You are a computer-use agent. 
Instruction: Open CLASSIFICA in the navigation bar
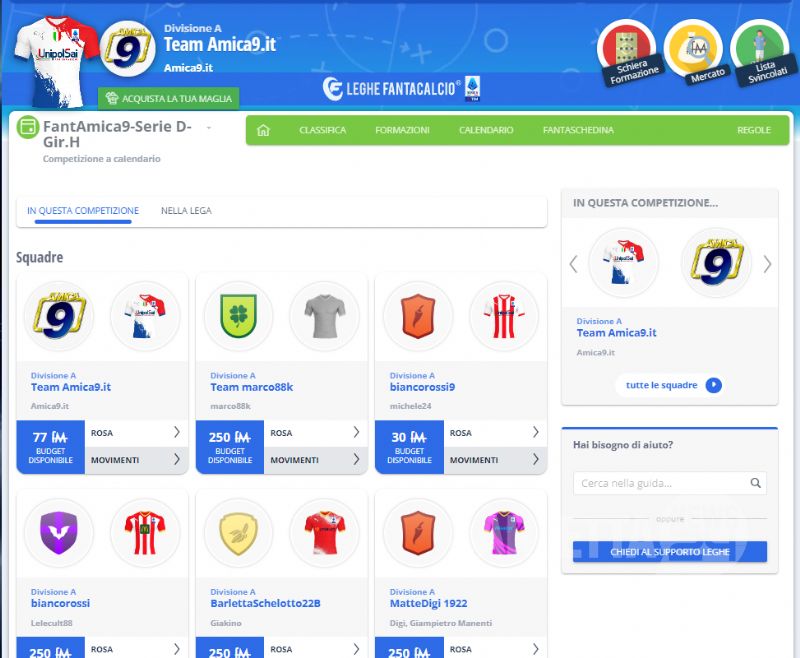[322, 130]
